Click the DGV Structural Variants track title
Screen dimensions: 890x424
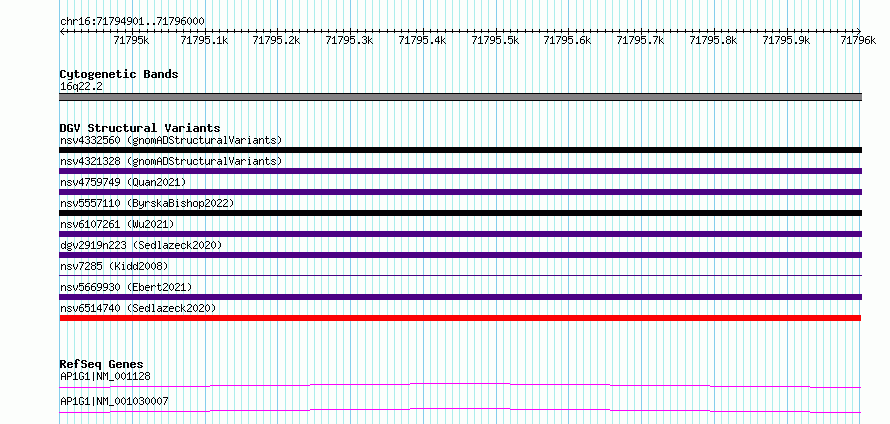pyautogui.click(x=140, y=128)
